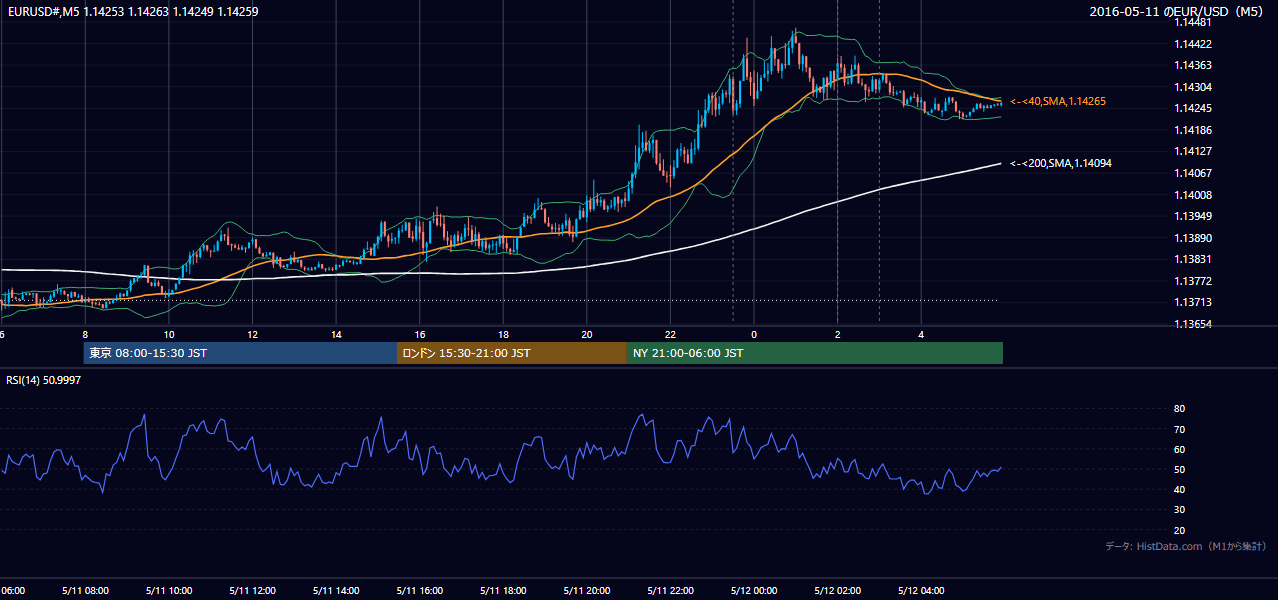Click the 5/12 02:00 time axis label
Viewport: 1278px width, 600px height.
837,590
